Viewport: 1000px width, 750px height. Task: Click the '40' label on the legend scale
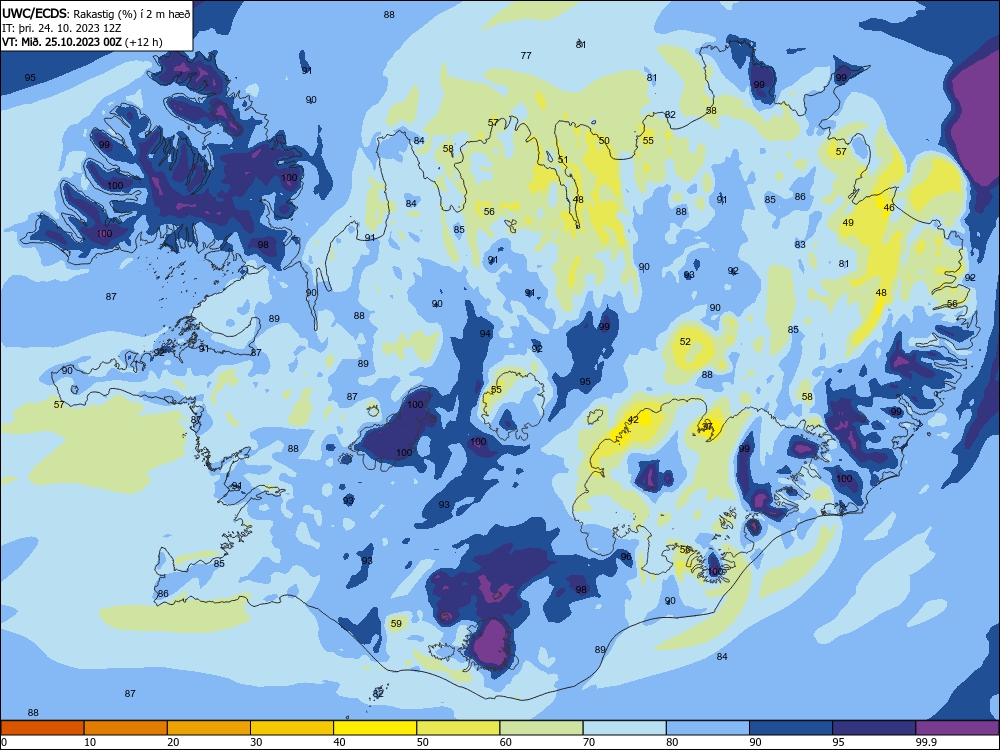[339, 742]
